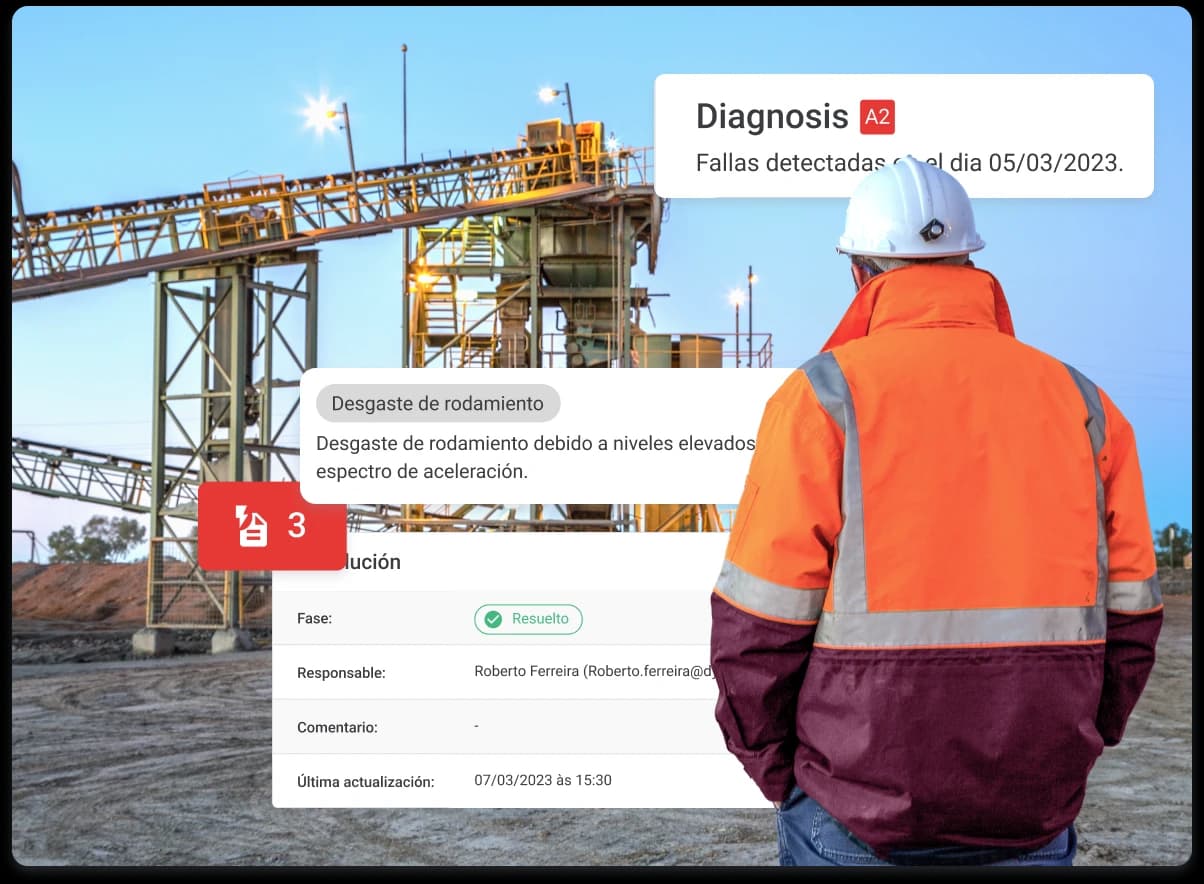The width and height of the screenshot is (1204, 884).
Task: Click the number 3 on the red badge
Action: click(x=297, y=525)
